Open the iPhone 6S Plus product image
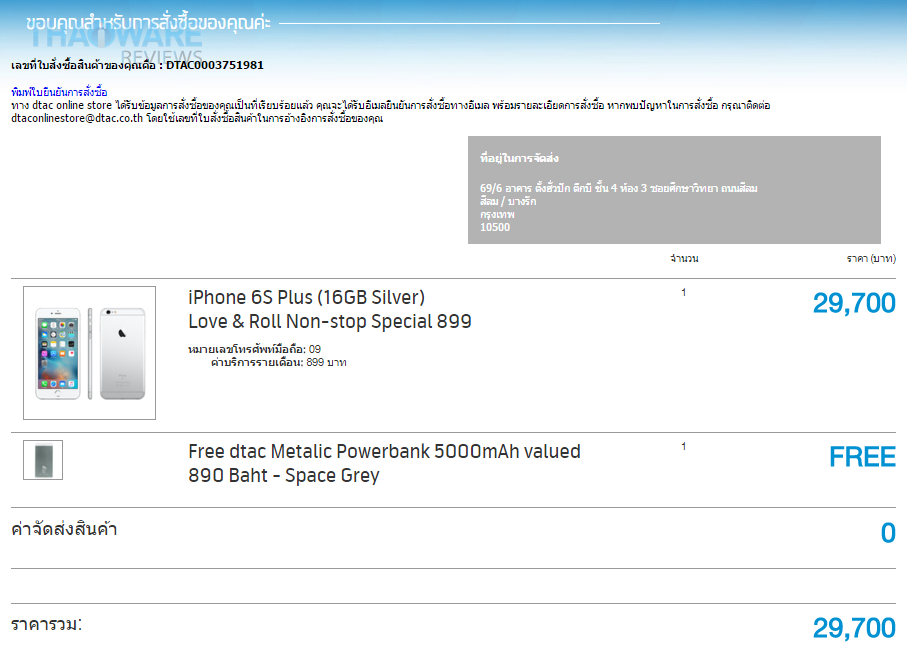Viewport: 907px width, 657px height. (x=90, y=353)
